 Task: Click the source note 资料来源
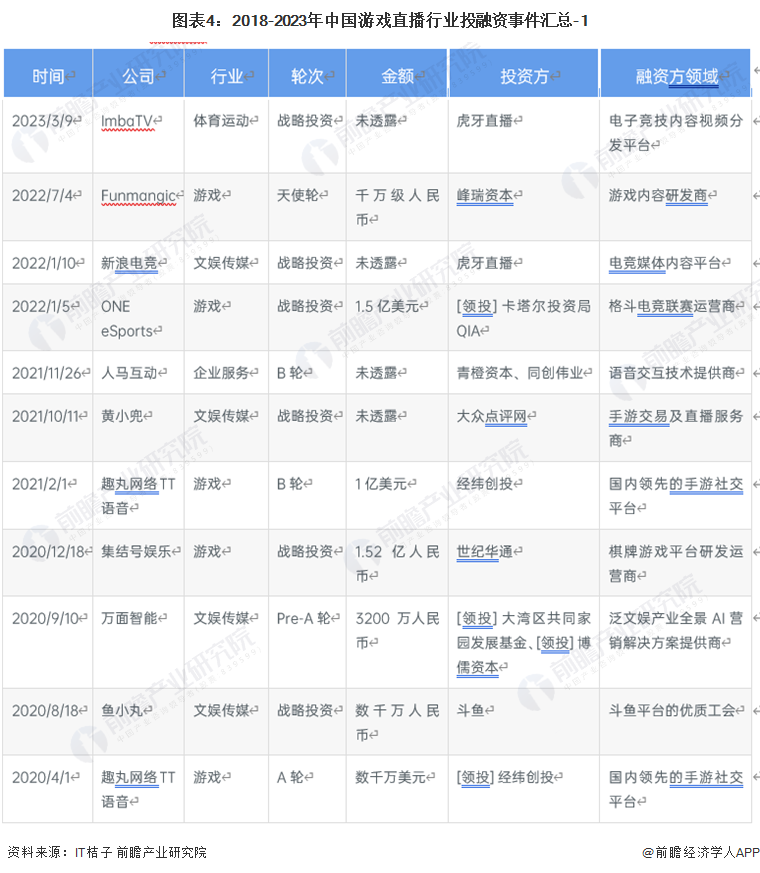(x=107, y=852)
